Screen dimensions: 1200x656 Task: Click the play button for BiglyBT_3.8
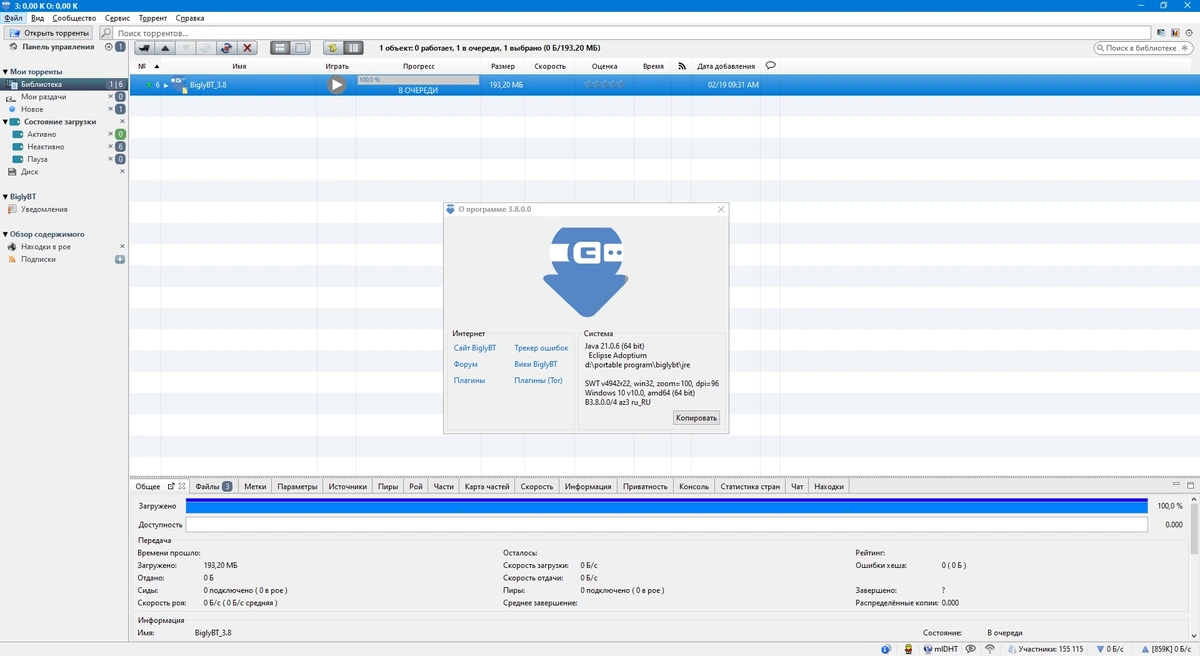click(x=337, y=85)
